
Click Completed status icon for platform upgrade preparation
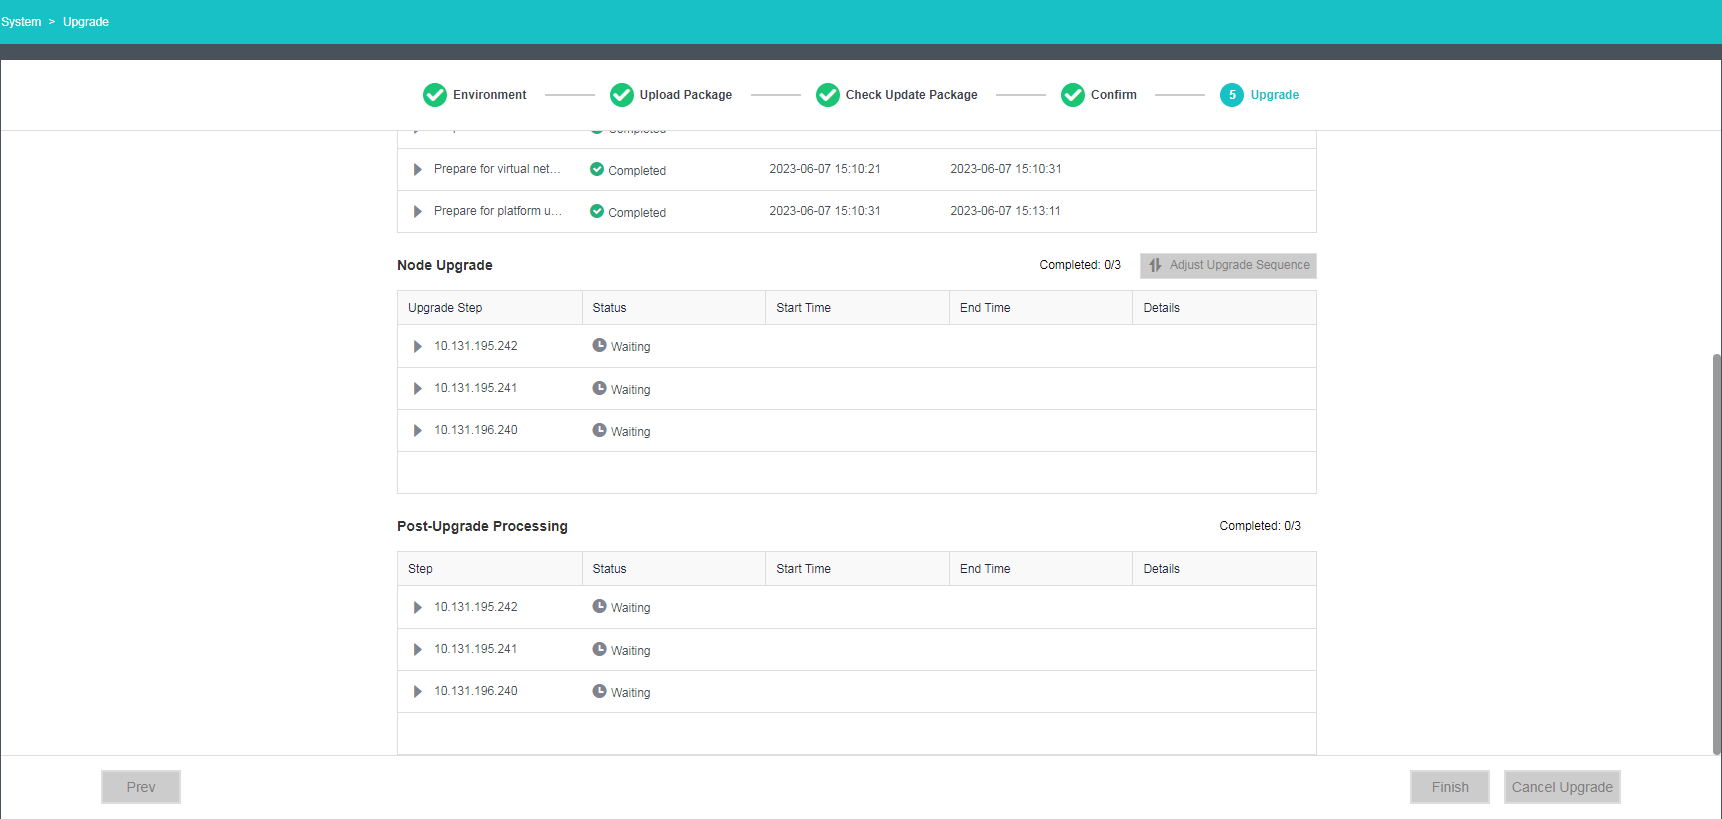[x=597, y=211]
